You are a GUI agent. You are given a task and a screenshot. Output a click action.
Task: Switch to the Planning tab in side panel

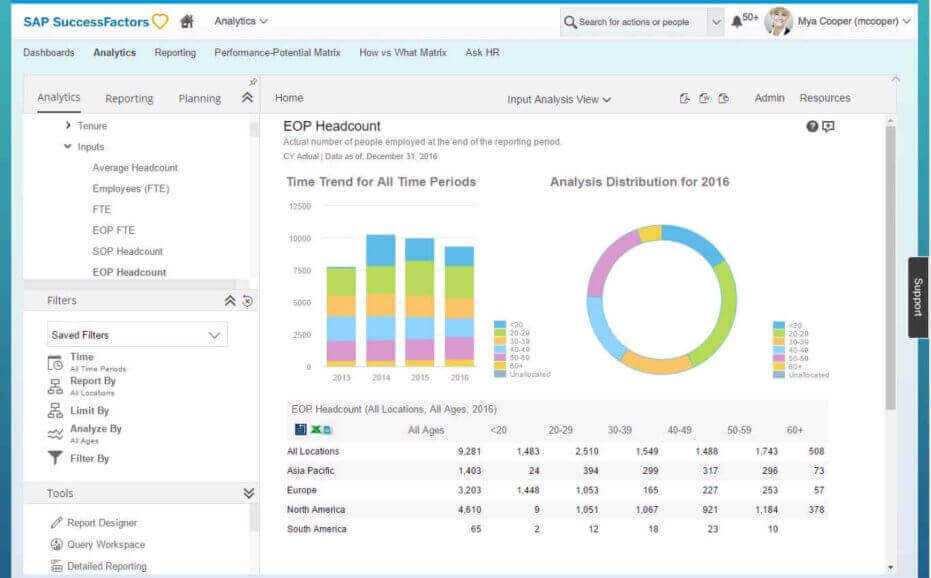[200, 99]
